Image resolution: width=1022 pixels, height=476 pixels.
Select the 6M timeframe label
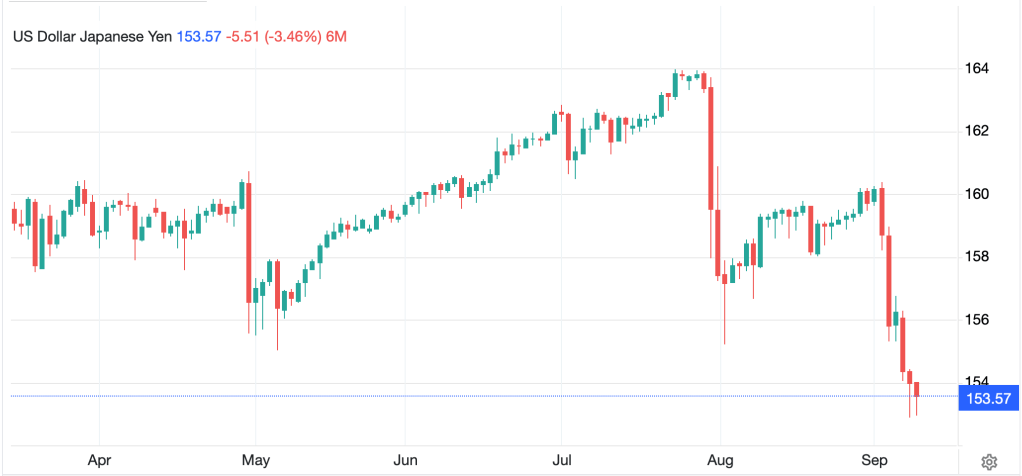pos(336,37)
